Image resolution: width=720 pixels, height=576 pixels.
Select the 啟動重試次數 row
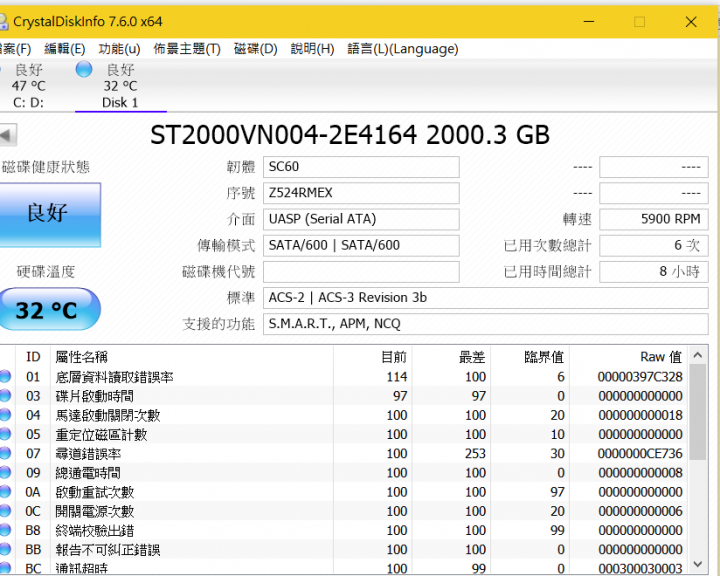[x=343, y=492]
